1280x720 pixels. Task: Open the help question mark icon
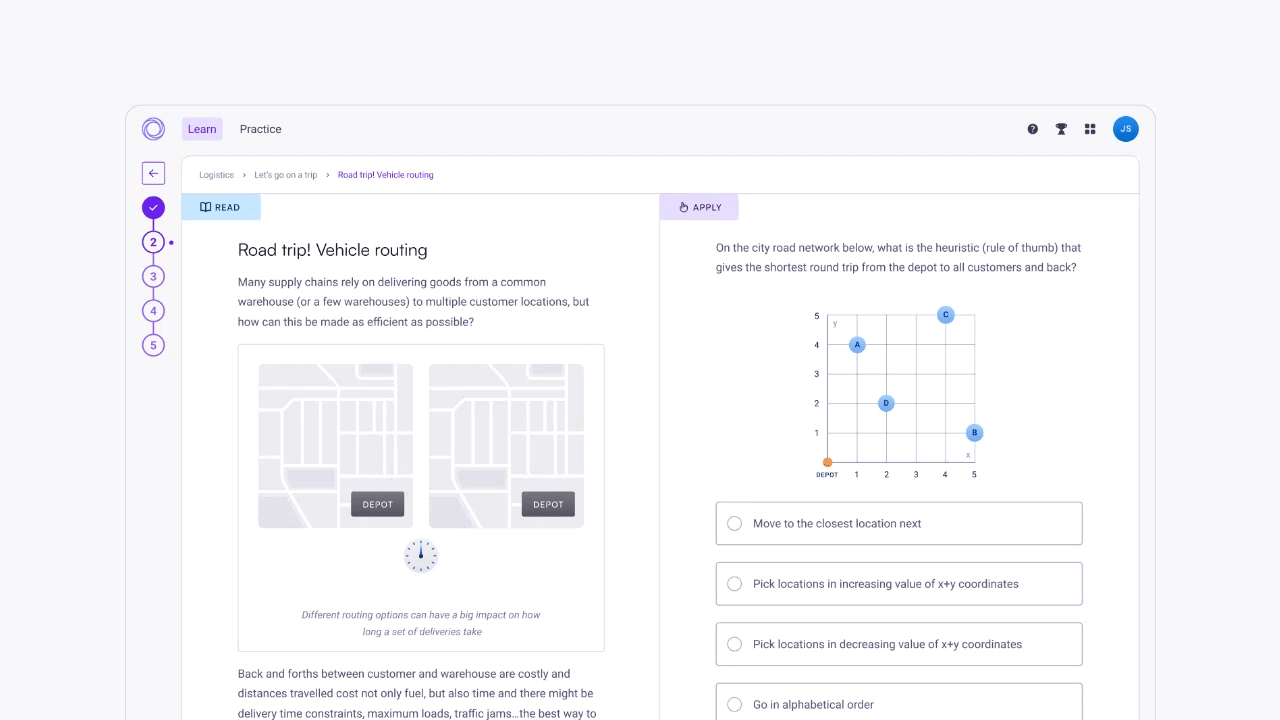click(1033, 129)
